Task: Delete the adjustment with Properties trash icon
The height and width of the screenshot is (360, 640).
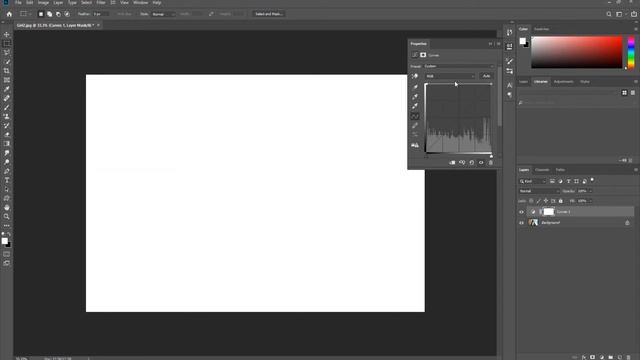Action: pos(491,162)
